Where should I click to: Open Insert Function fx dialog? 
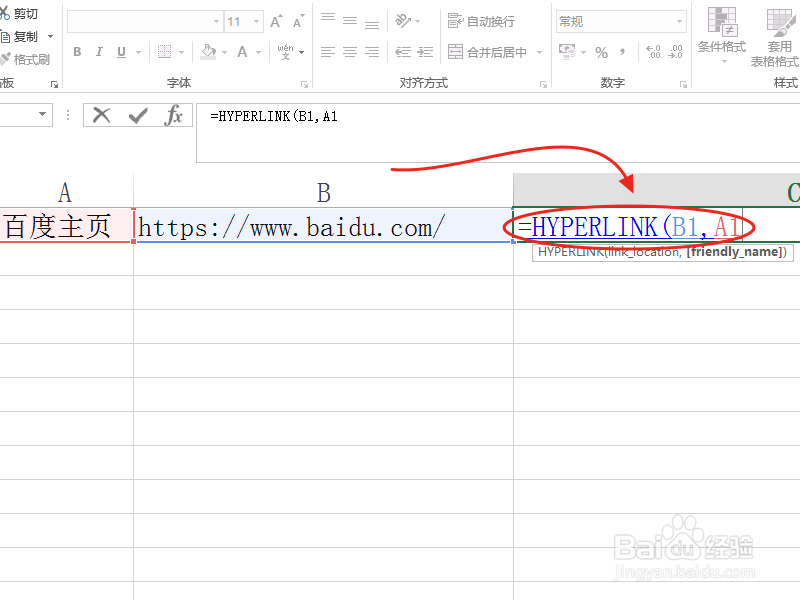173,115
